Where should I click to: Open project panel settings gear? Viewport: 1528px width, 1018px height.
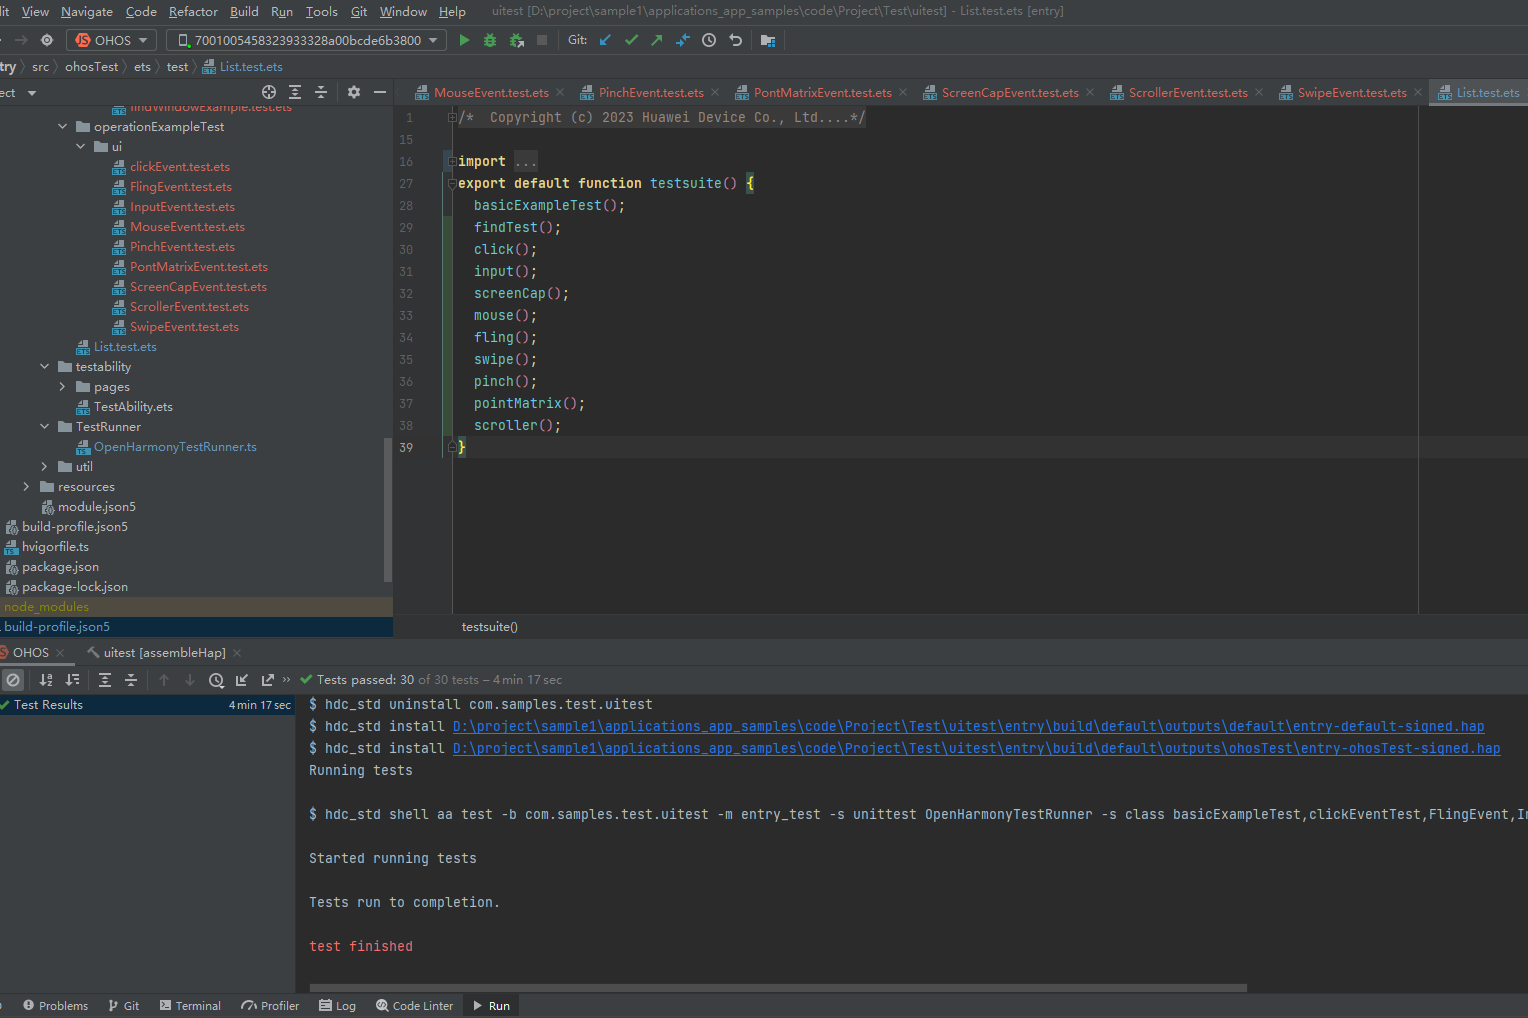(353, 92)
